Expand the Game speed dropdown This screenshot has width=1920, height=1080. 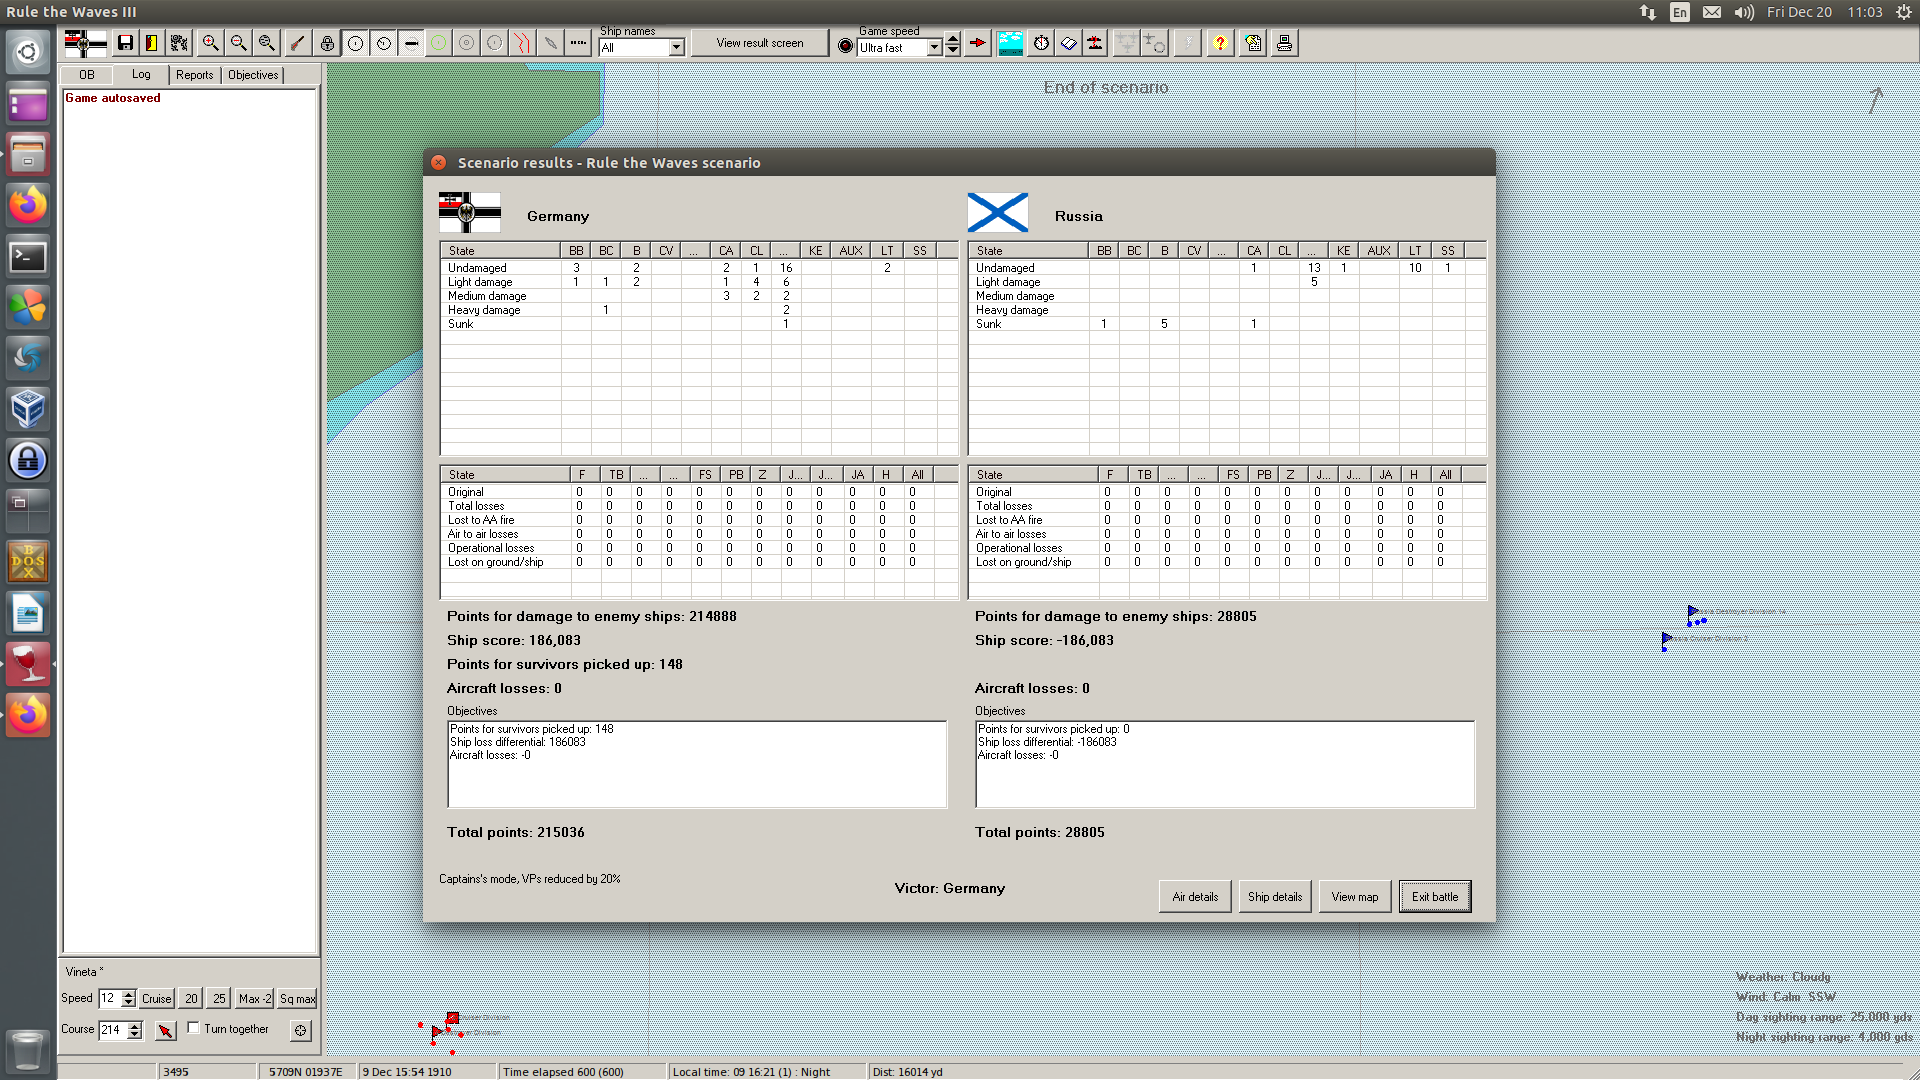(x=934, y=48)
